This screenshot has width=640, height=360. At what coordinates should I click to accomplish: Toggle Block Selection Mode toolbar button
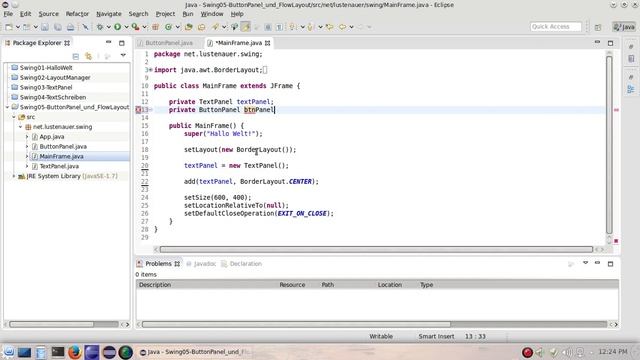(268, 27)
